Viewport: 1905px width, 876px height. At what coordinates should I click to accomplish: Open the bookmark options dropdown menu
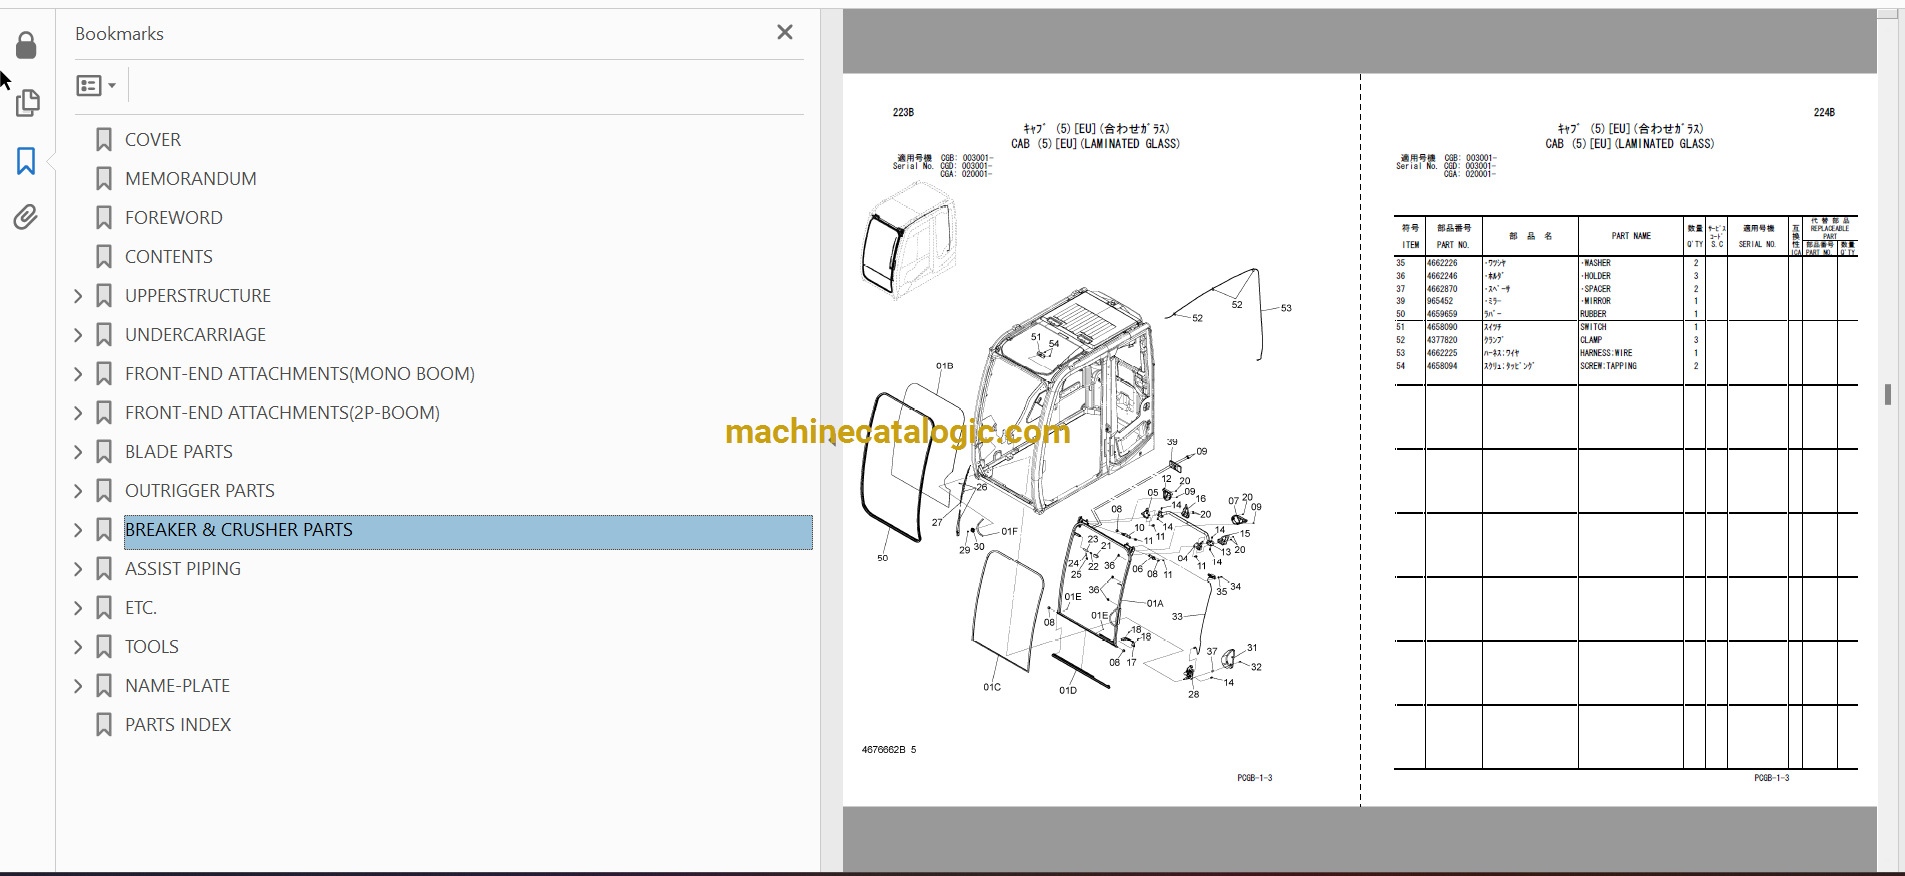96,86
